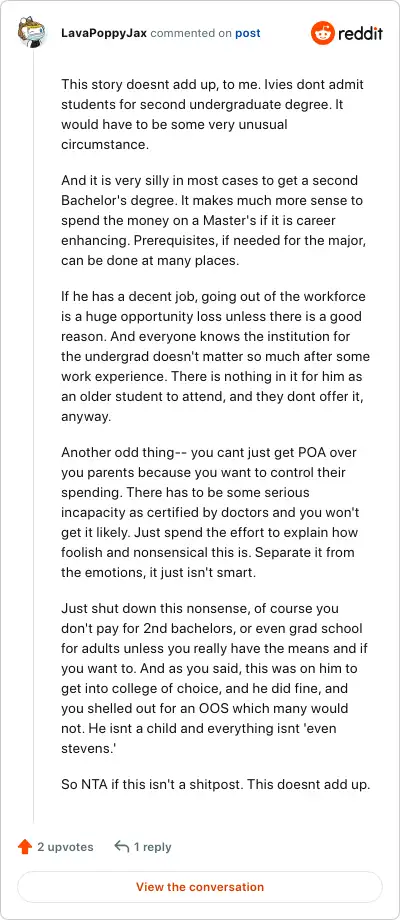Click the final "So NTA" line
Screen dimensions: 400x920
pyautogui.click(x=215, y=784)
